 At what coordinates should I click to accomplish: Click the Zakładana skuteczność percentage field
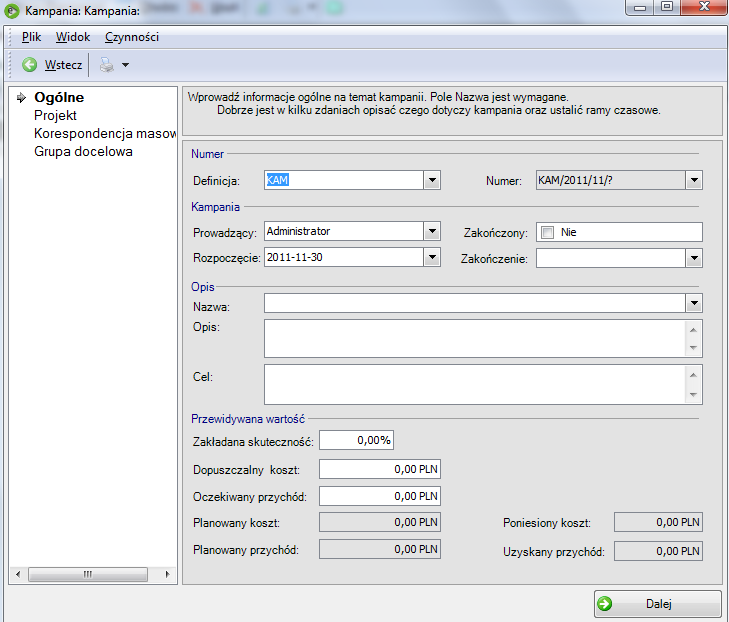(x=357, y=440)
